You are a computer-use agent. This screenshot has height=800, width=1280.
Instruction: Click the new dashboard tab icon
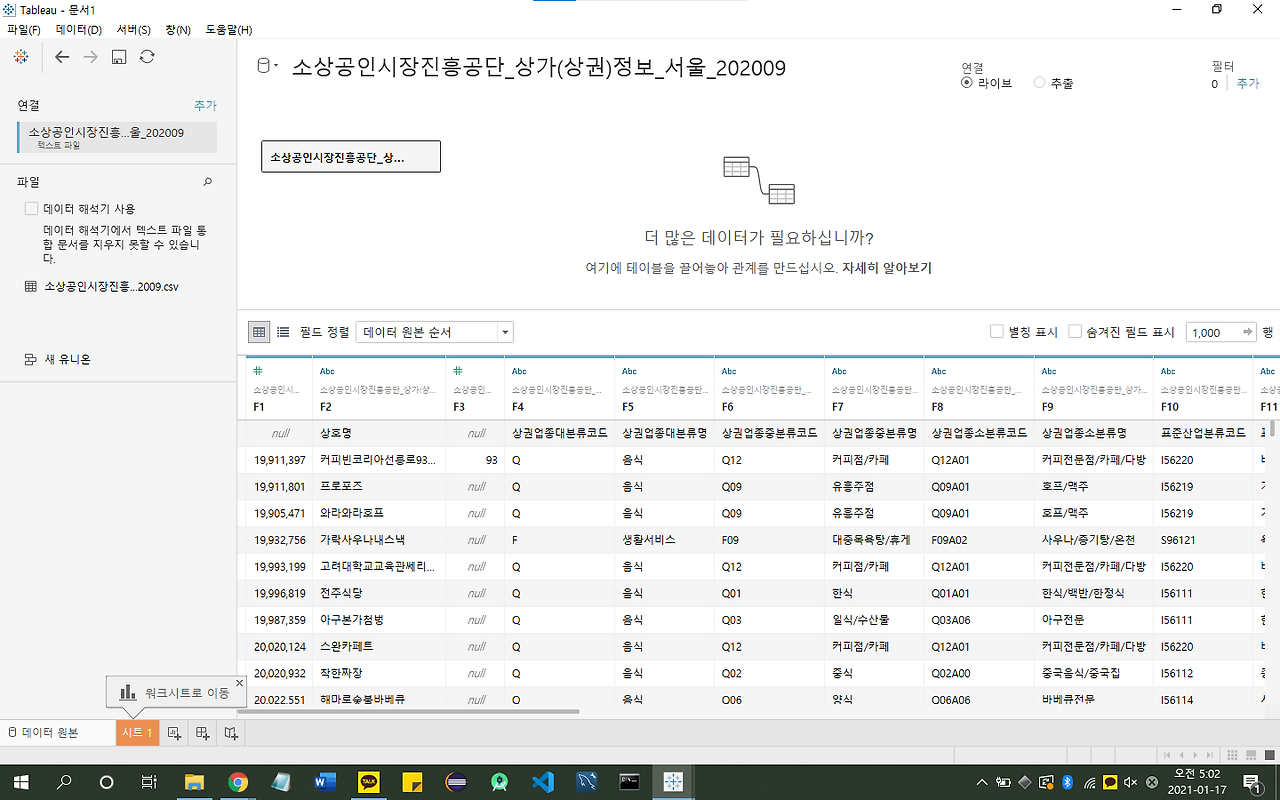(x=203, y=733)
